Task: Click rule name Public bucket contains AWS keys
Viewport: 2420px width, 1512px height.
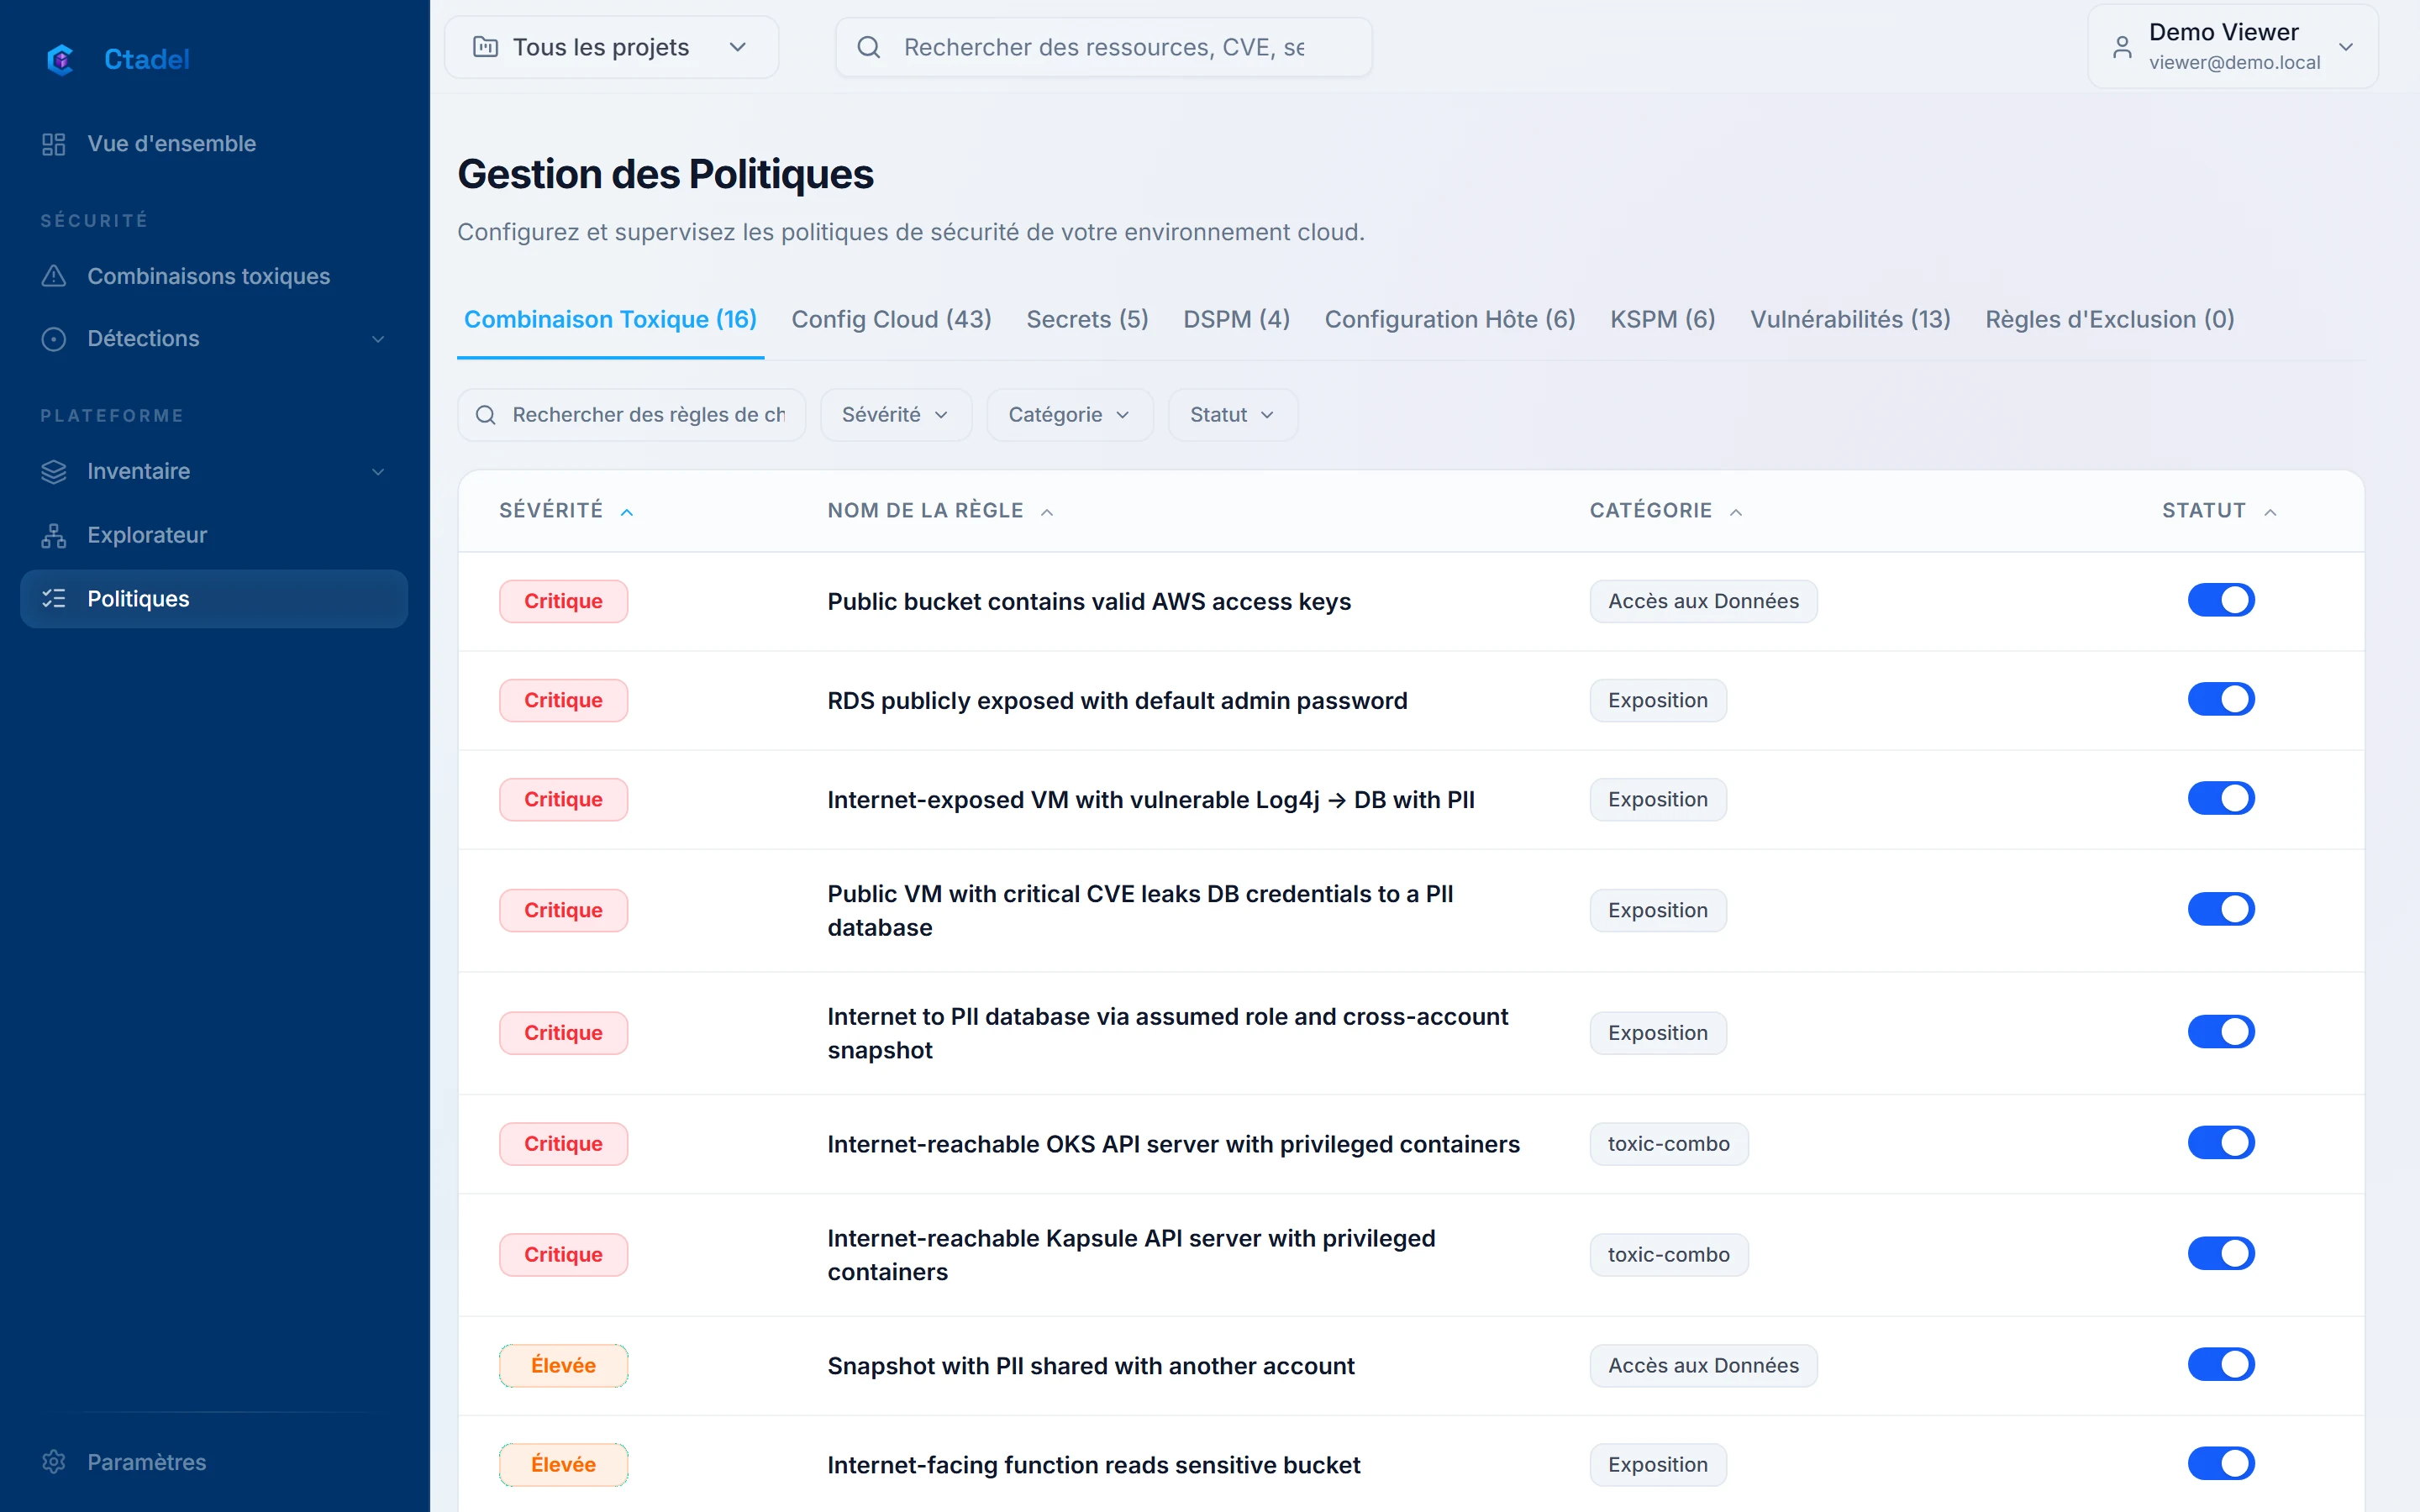Action: point(1088,601)
